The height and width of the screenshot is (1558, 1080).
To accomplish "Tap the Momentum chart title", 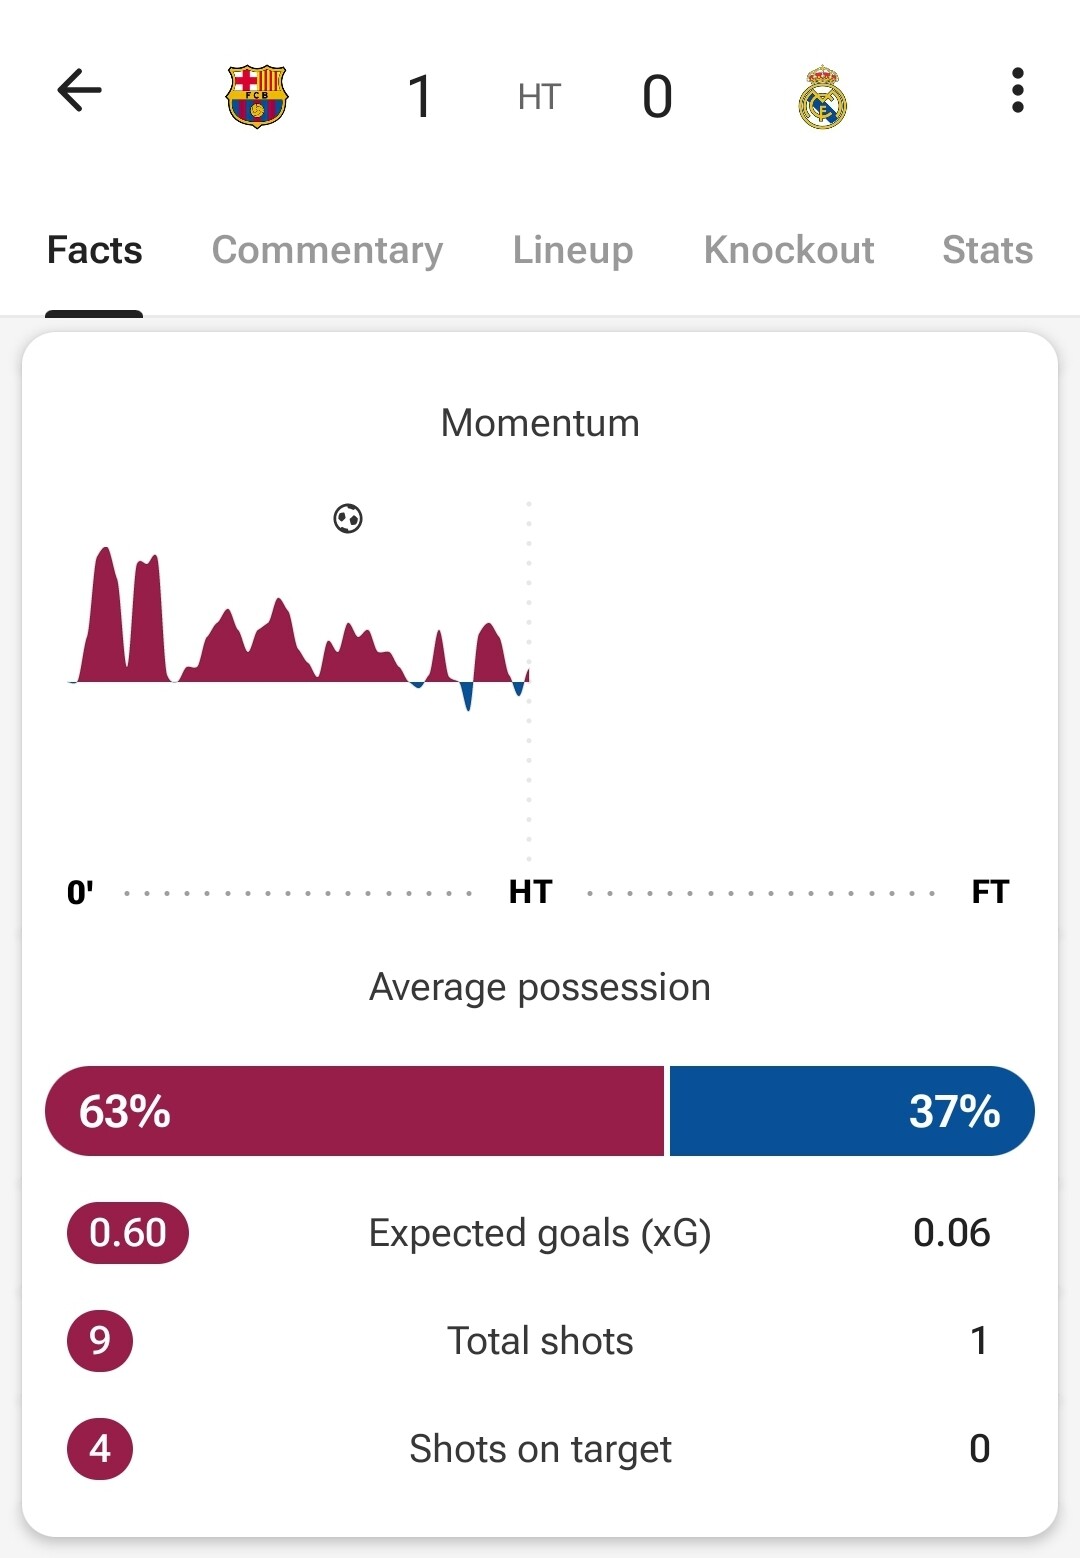I will pyautogui.click(x=540, y=423).
